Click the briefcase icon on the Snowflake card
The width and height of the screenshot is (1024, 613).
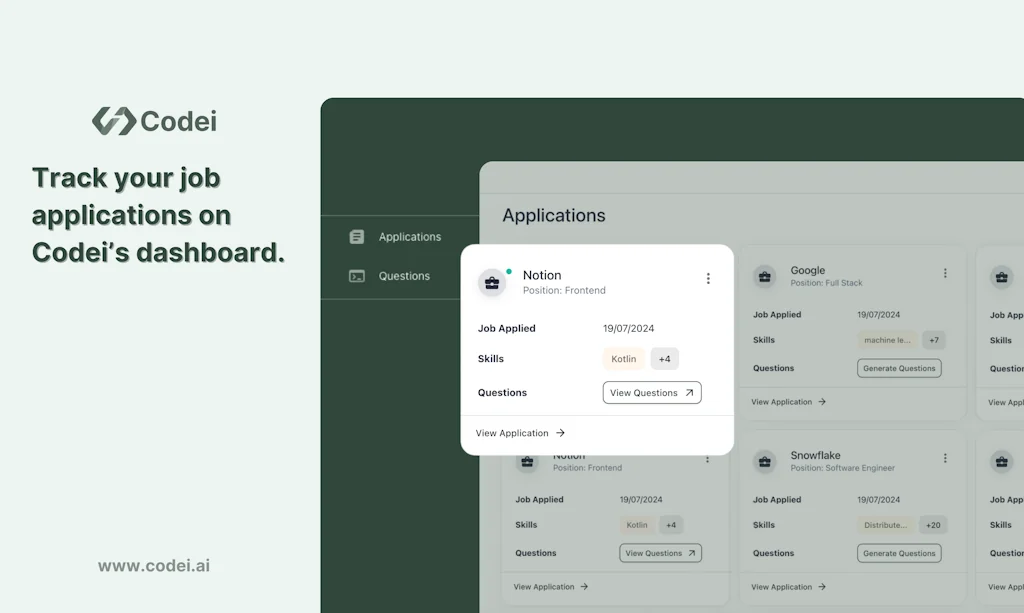(765, 461)
